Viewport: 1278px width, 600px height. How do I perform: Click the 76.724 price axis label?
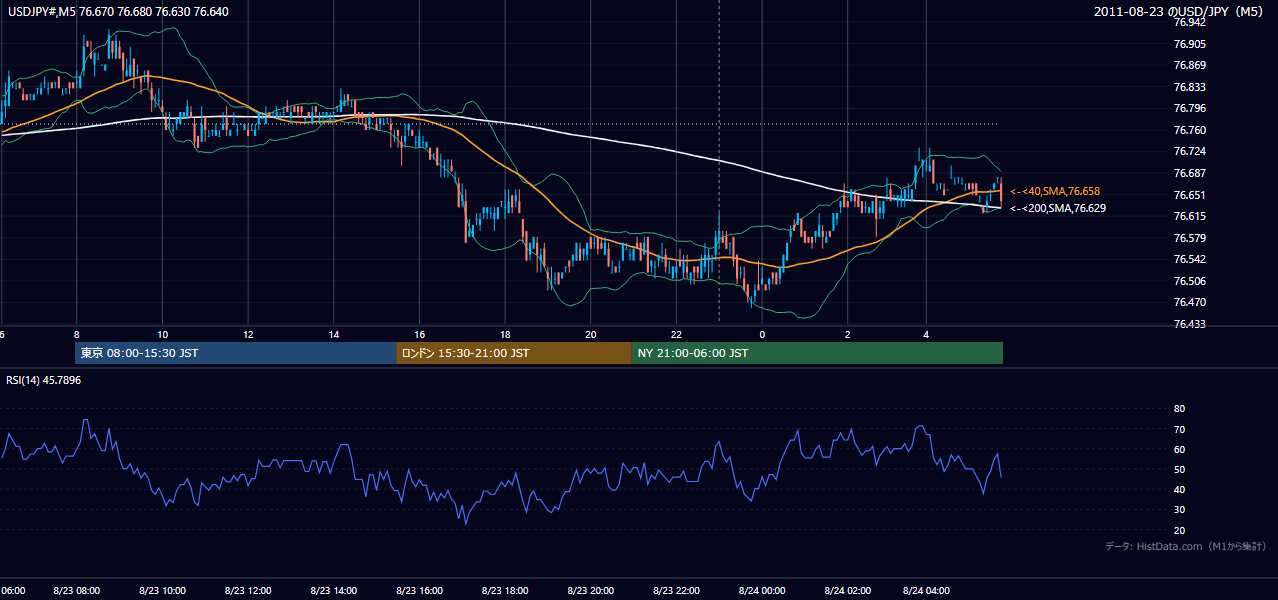1190,151
